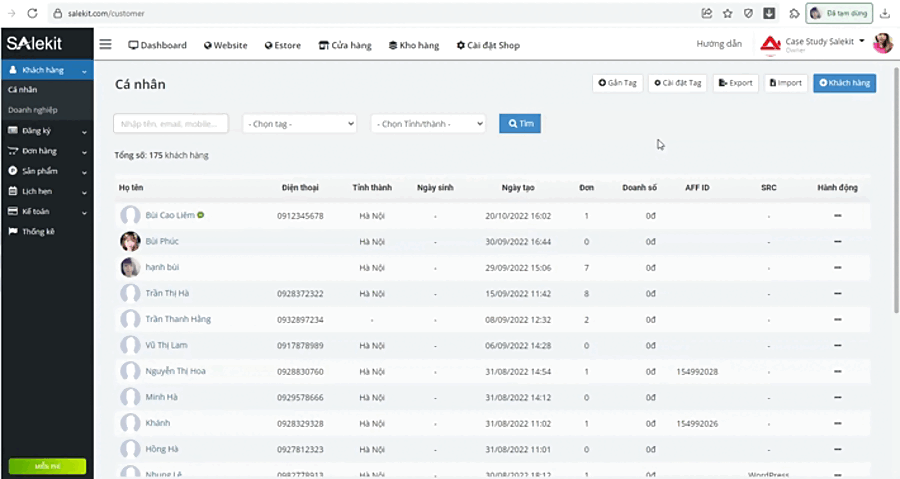Open action menu for Vũ Thị Lam row
Viewport: 900px width, 479px height.
[837, 345]
